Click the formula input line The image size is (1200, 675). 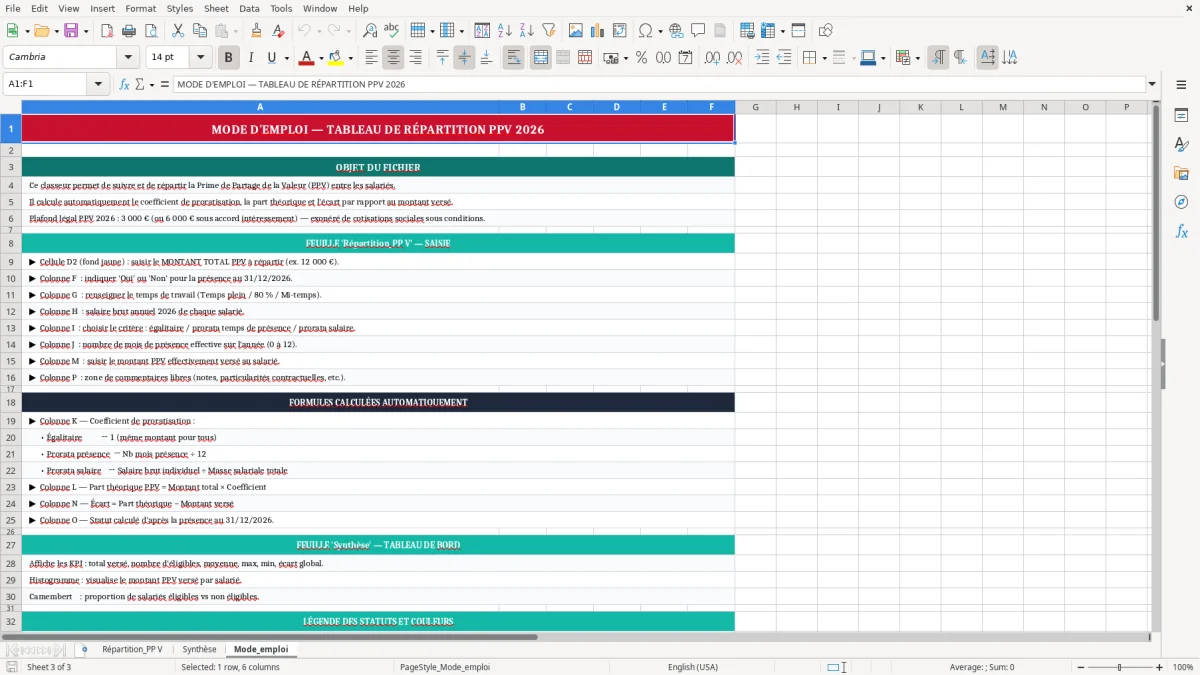point(658,84)
